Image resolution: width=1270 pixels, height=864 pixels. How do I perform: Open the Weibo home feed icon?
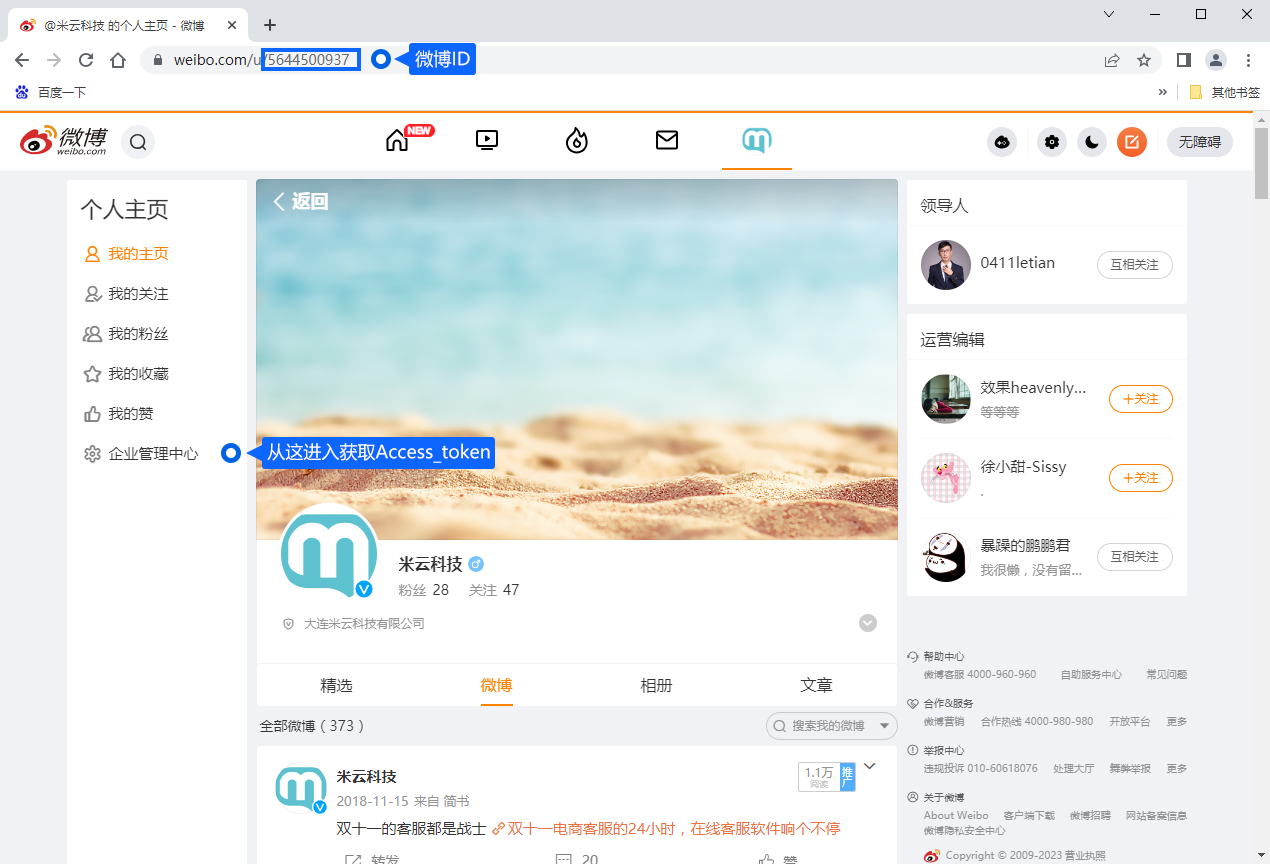tap(398, 140)
